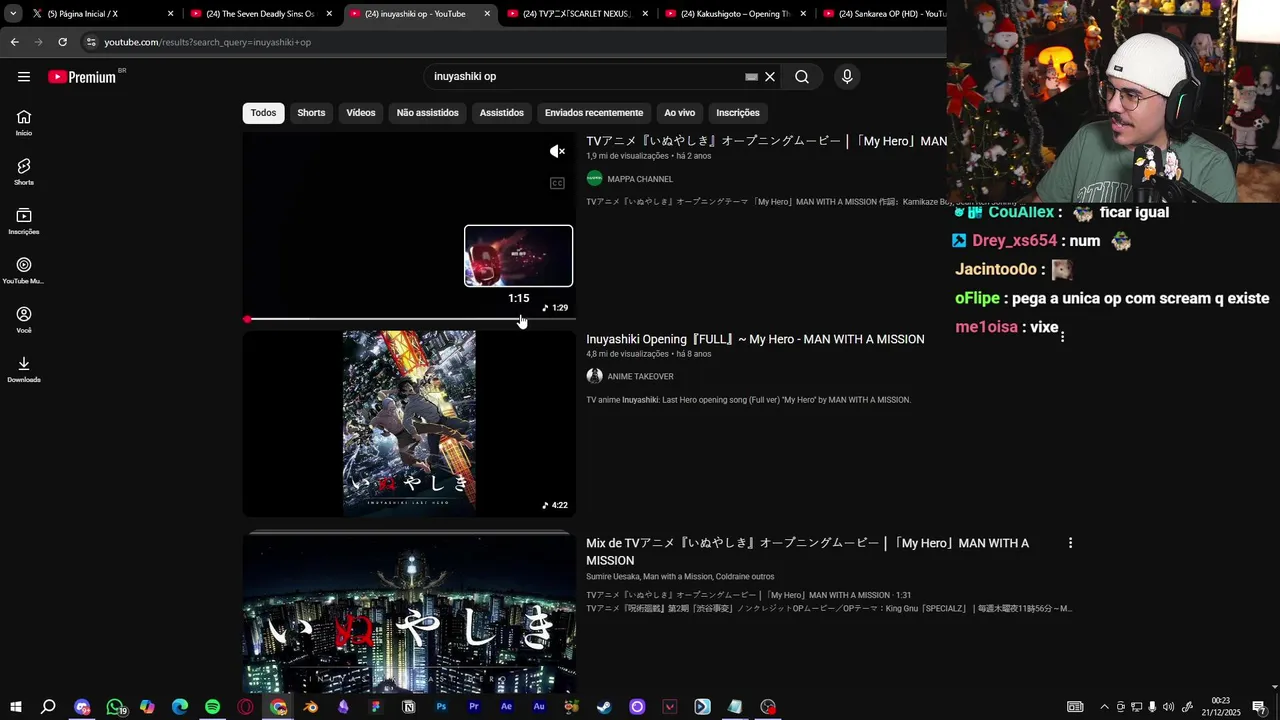Open the Mix de TV anime title
Viewport: 1280px width, 720px height.
(807, 551)
